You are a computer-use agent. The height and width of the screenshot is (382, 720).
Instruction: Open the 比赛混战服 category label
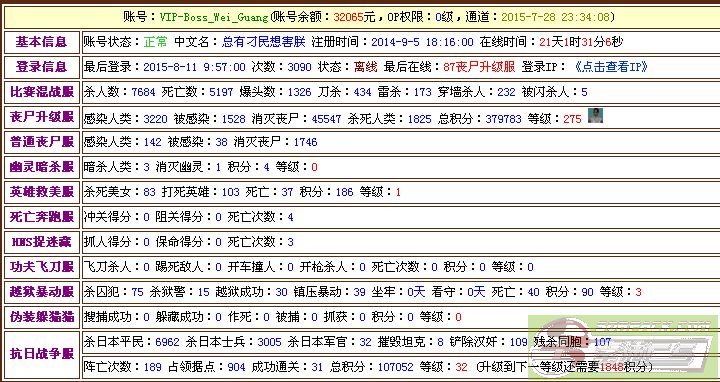pos(42,92)
